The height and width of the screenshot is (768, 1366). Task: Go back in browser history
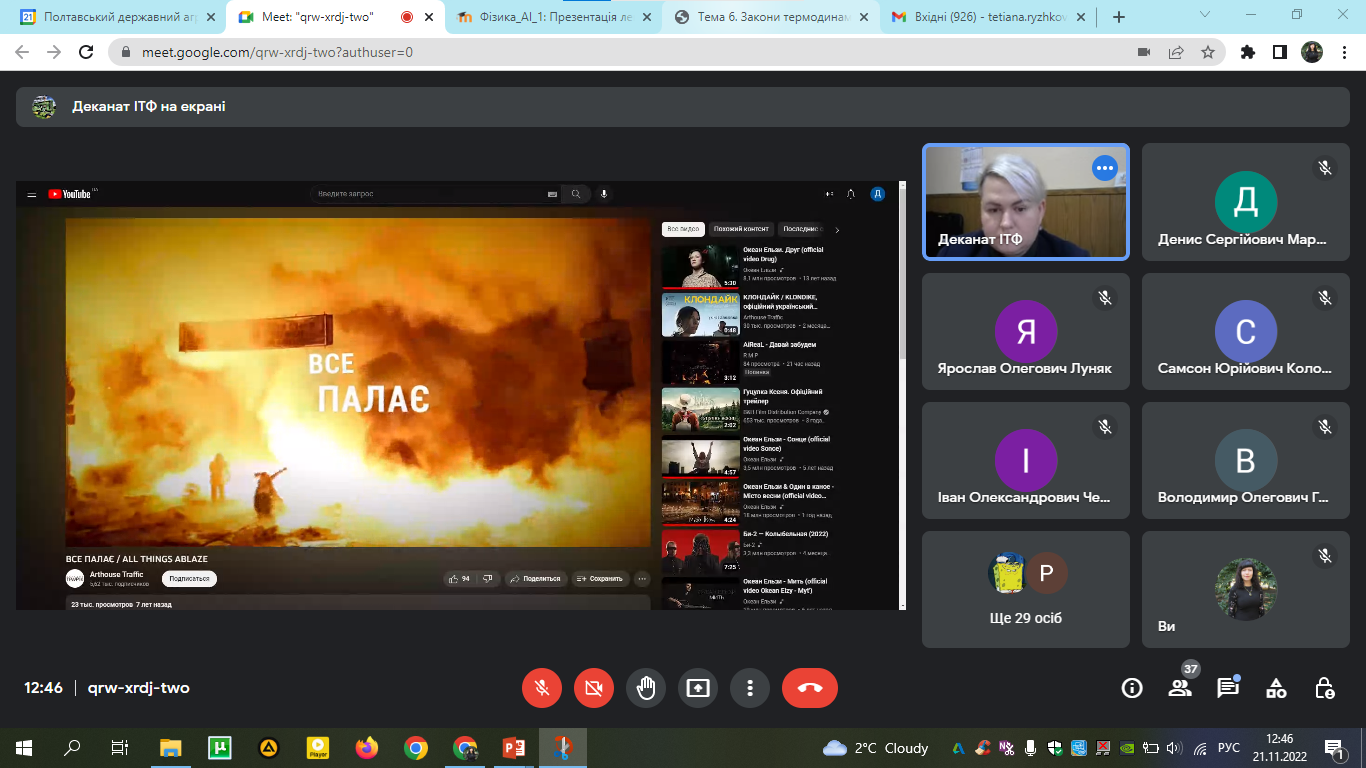(x=22, y=52)
